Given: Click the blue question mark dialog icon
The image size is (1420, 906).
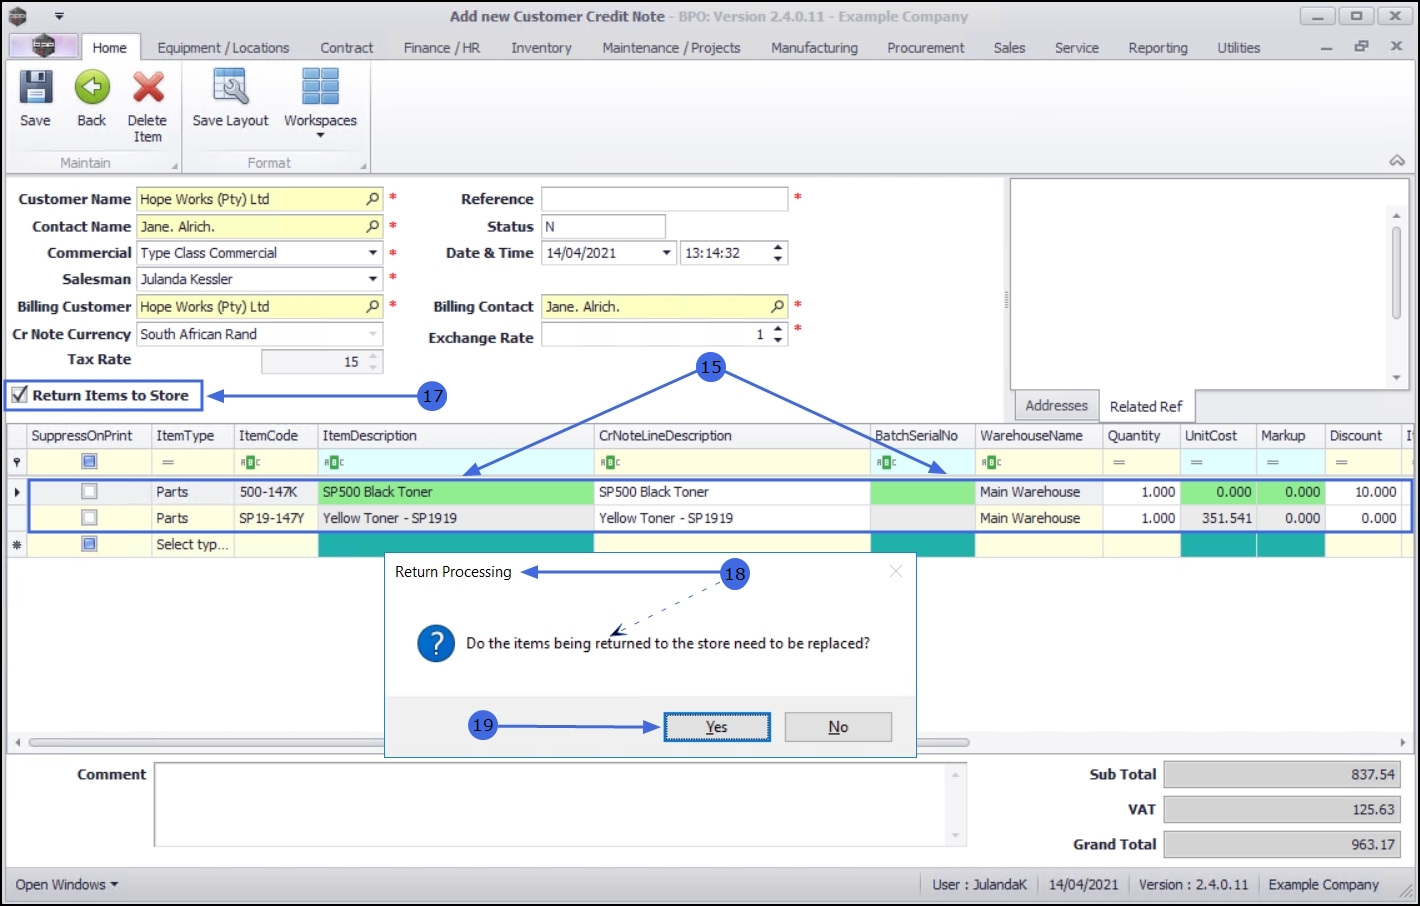Looking at the screenshot, I should (436, 643).
